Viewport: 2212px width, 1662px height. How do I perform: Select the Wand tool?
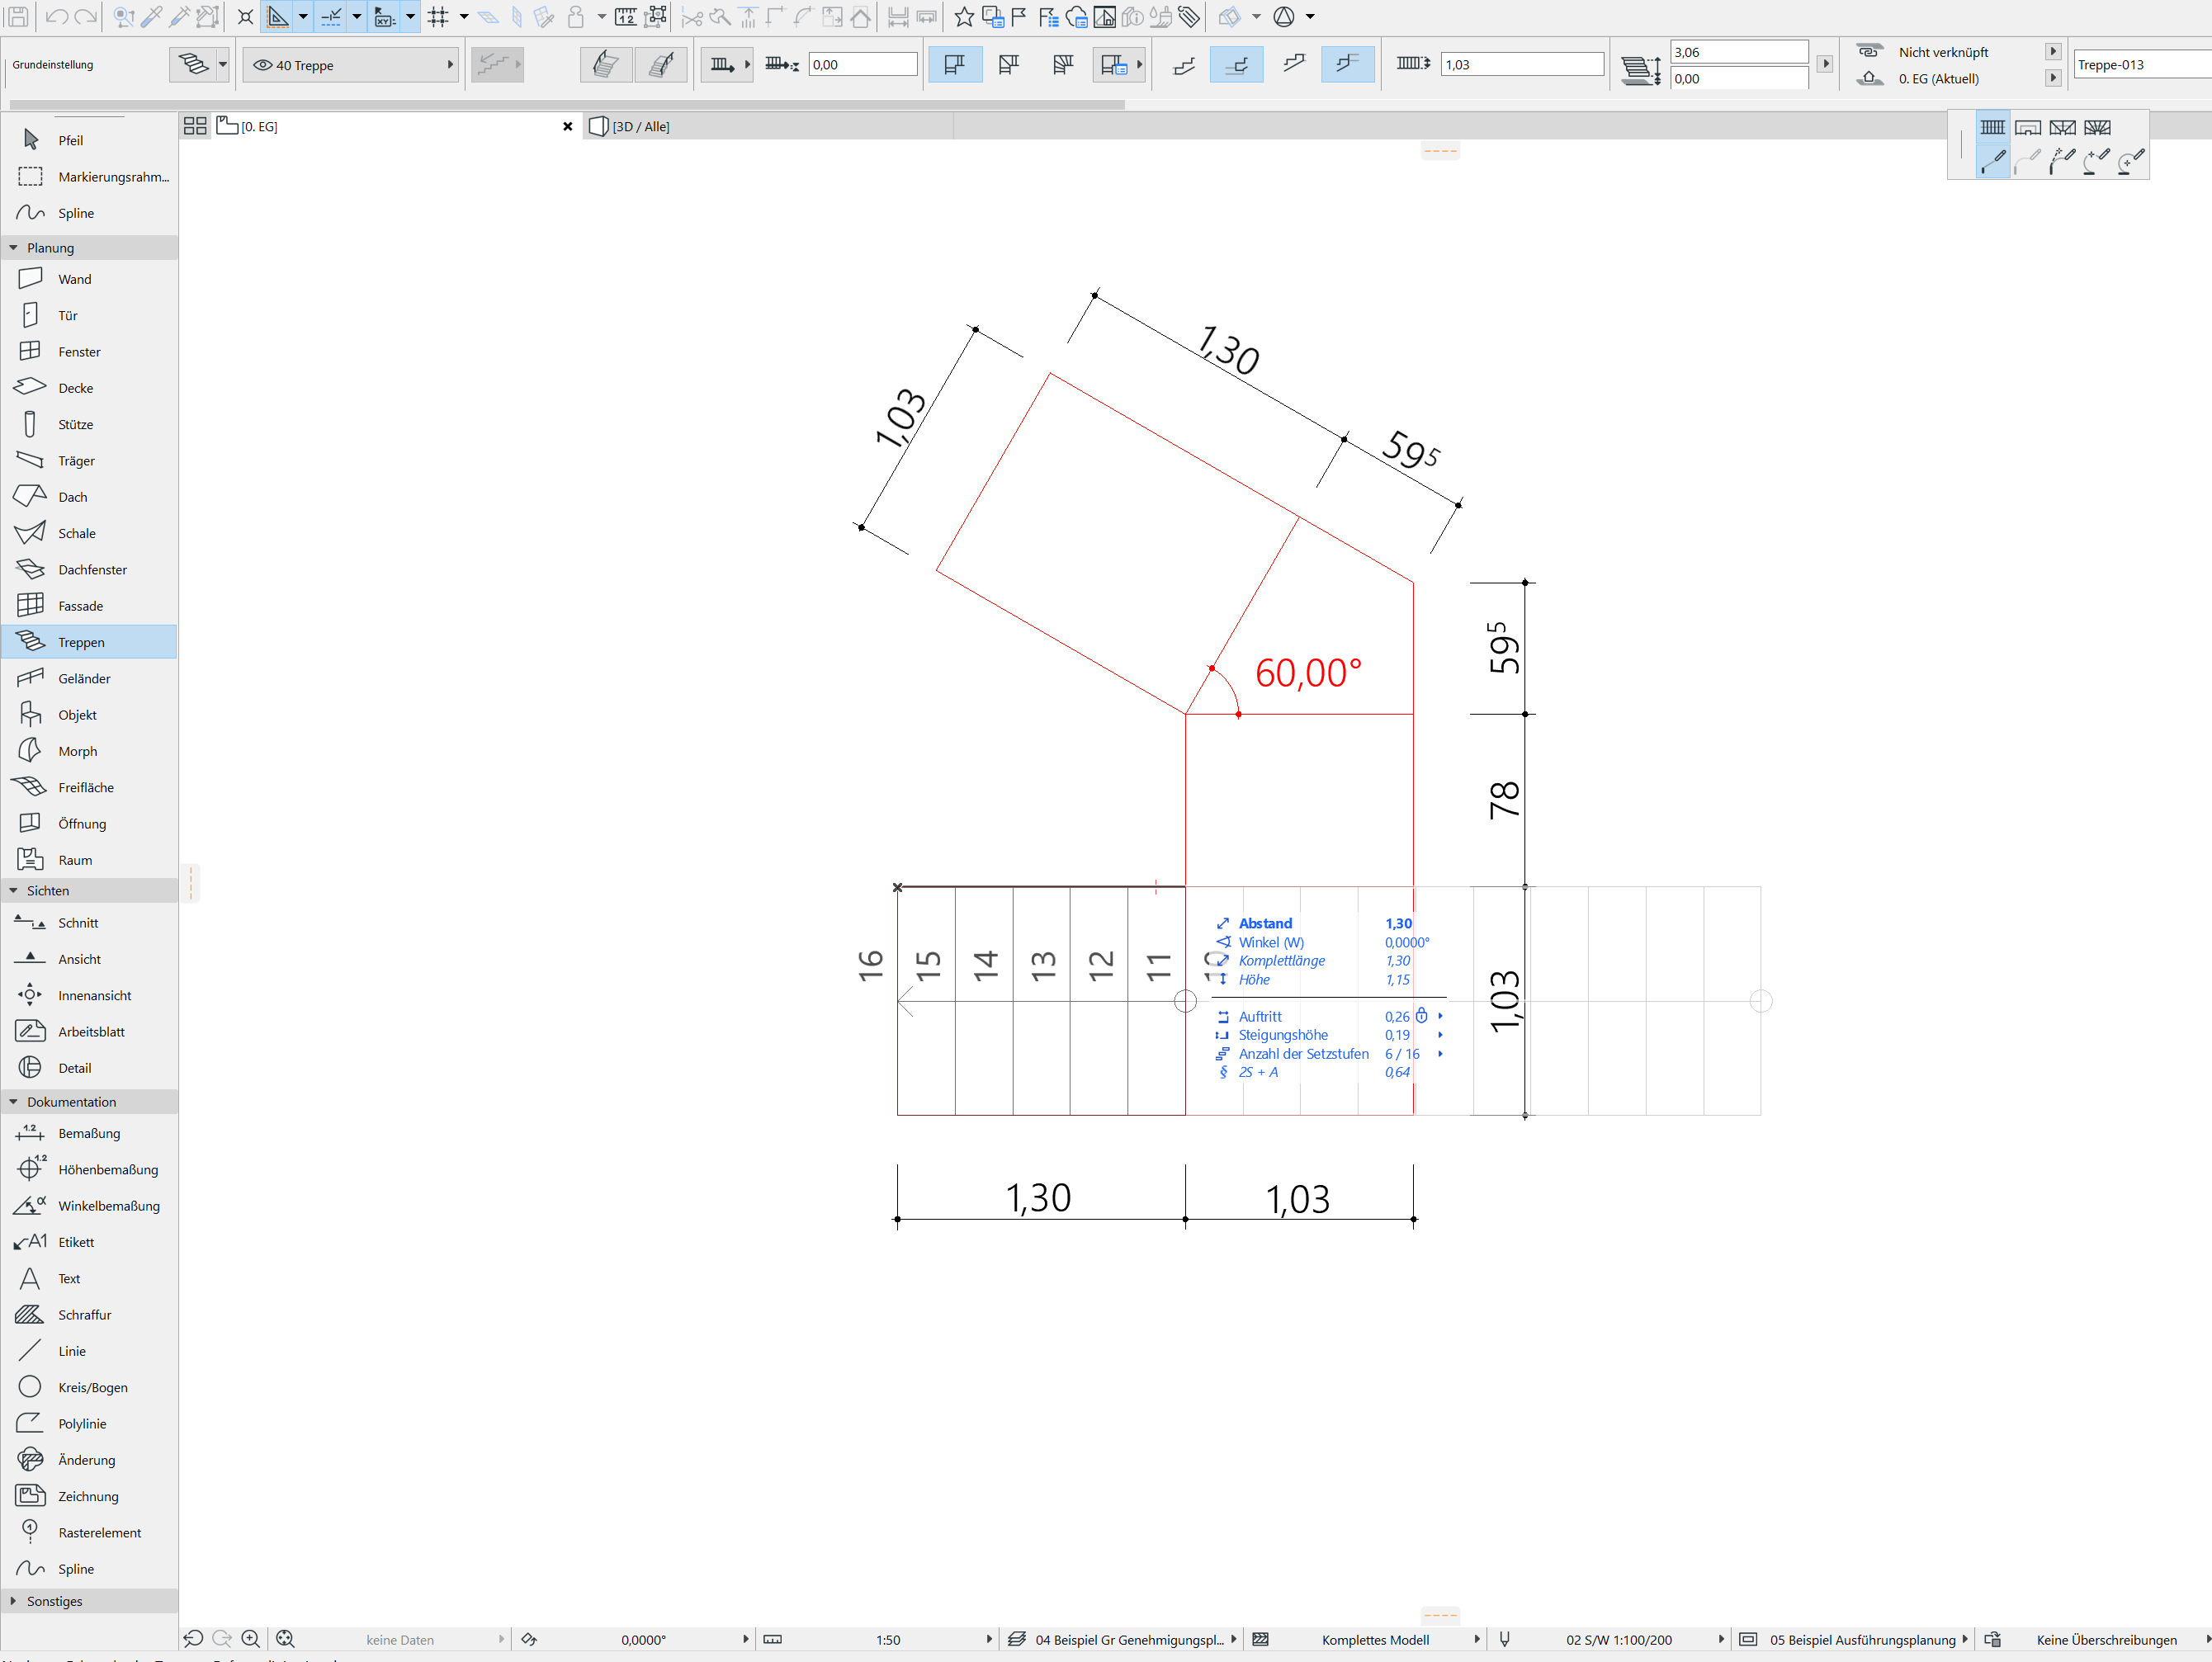click(74, 279)
